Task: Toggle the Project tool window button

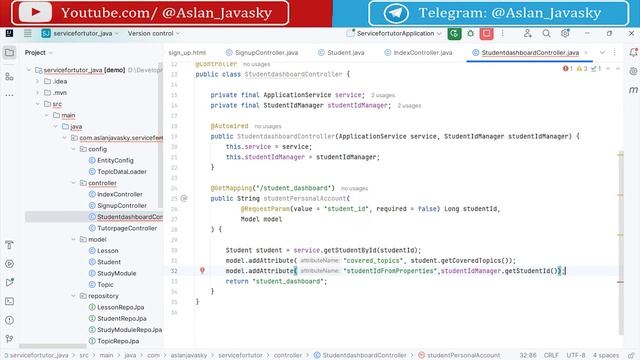Action: (x=9, y=53)
